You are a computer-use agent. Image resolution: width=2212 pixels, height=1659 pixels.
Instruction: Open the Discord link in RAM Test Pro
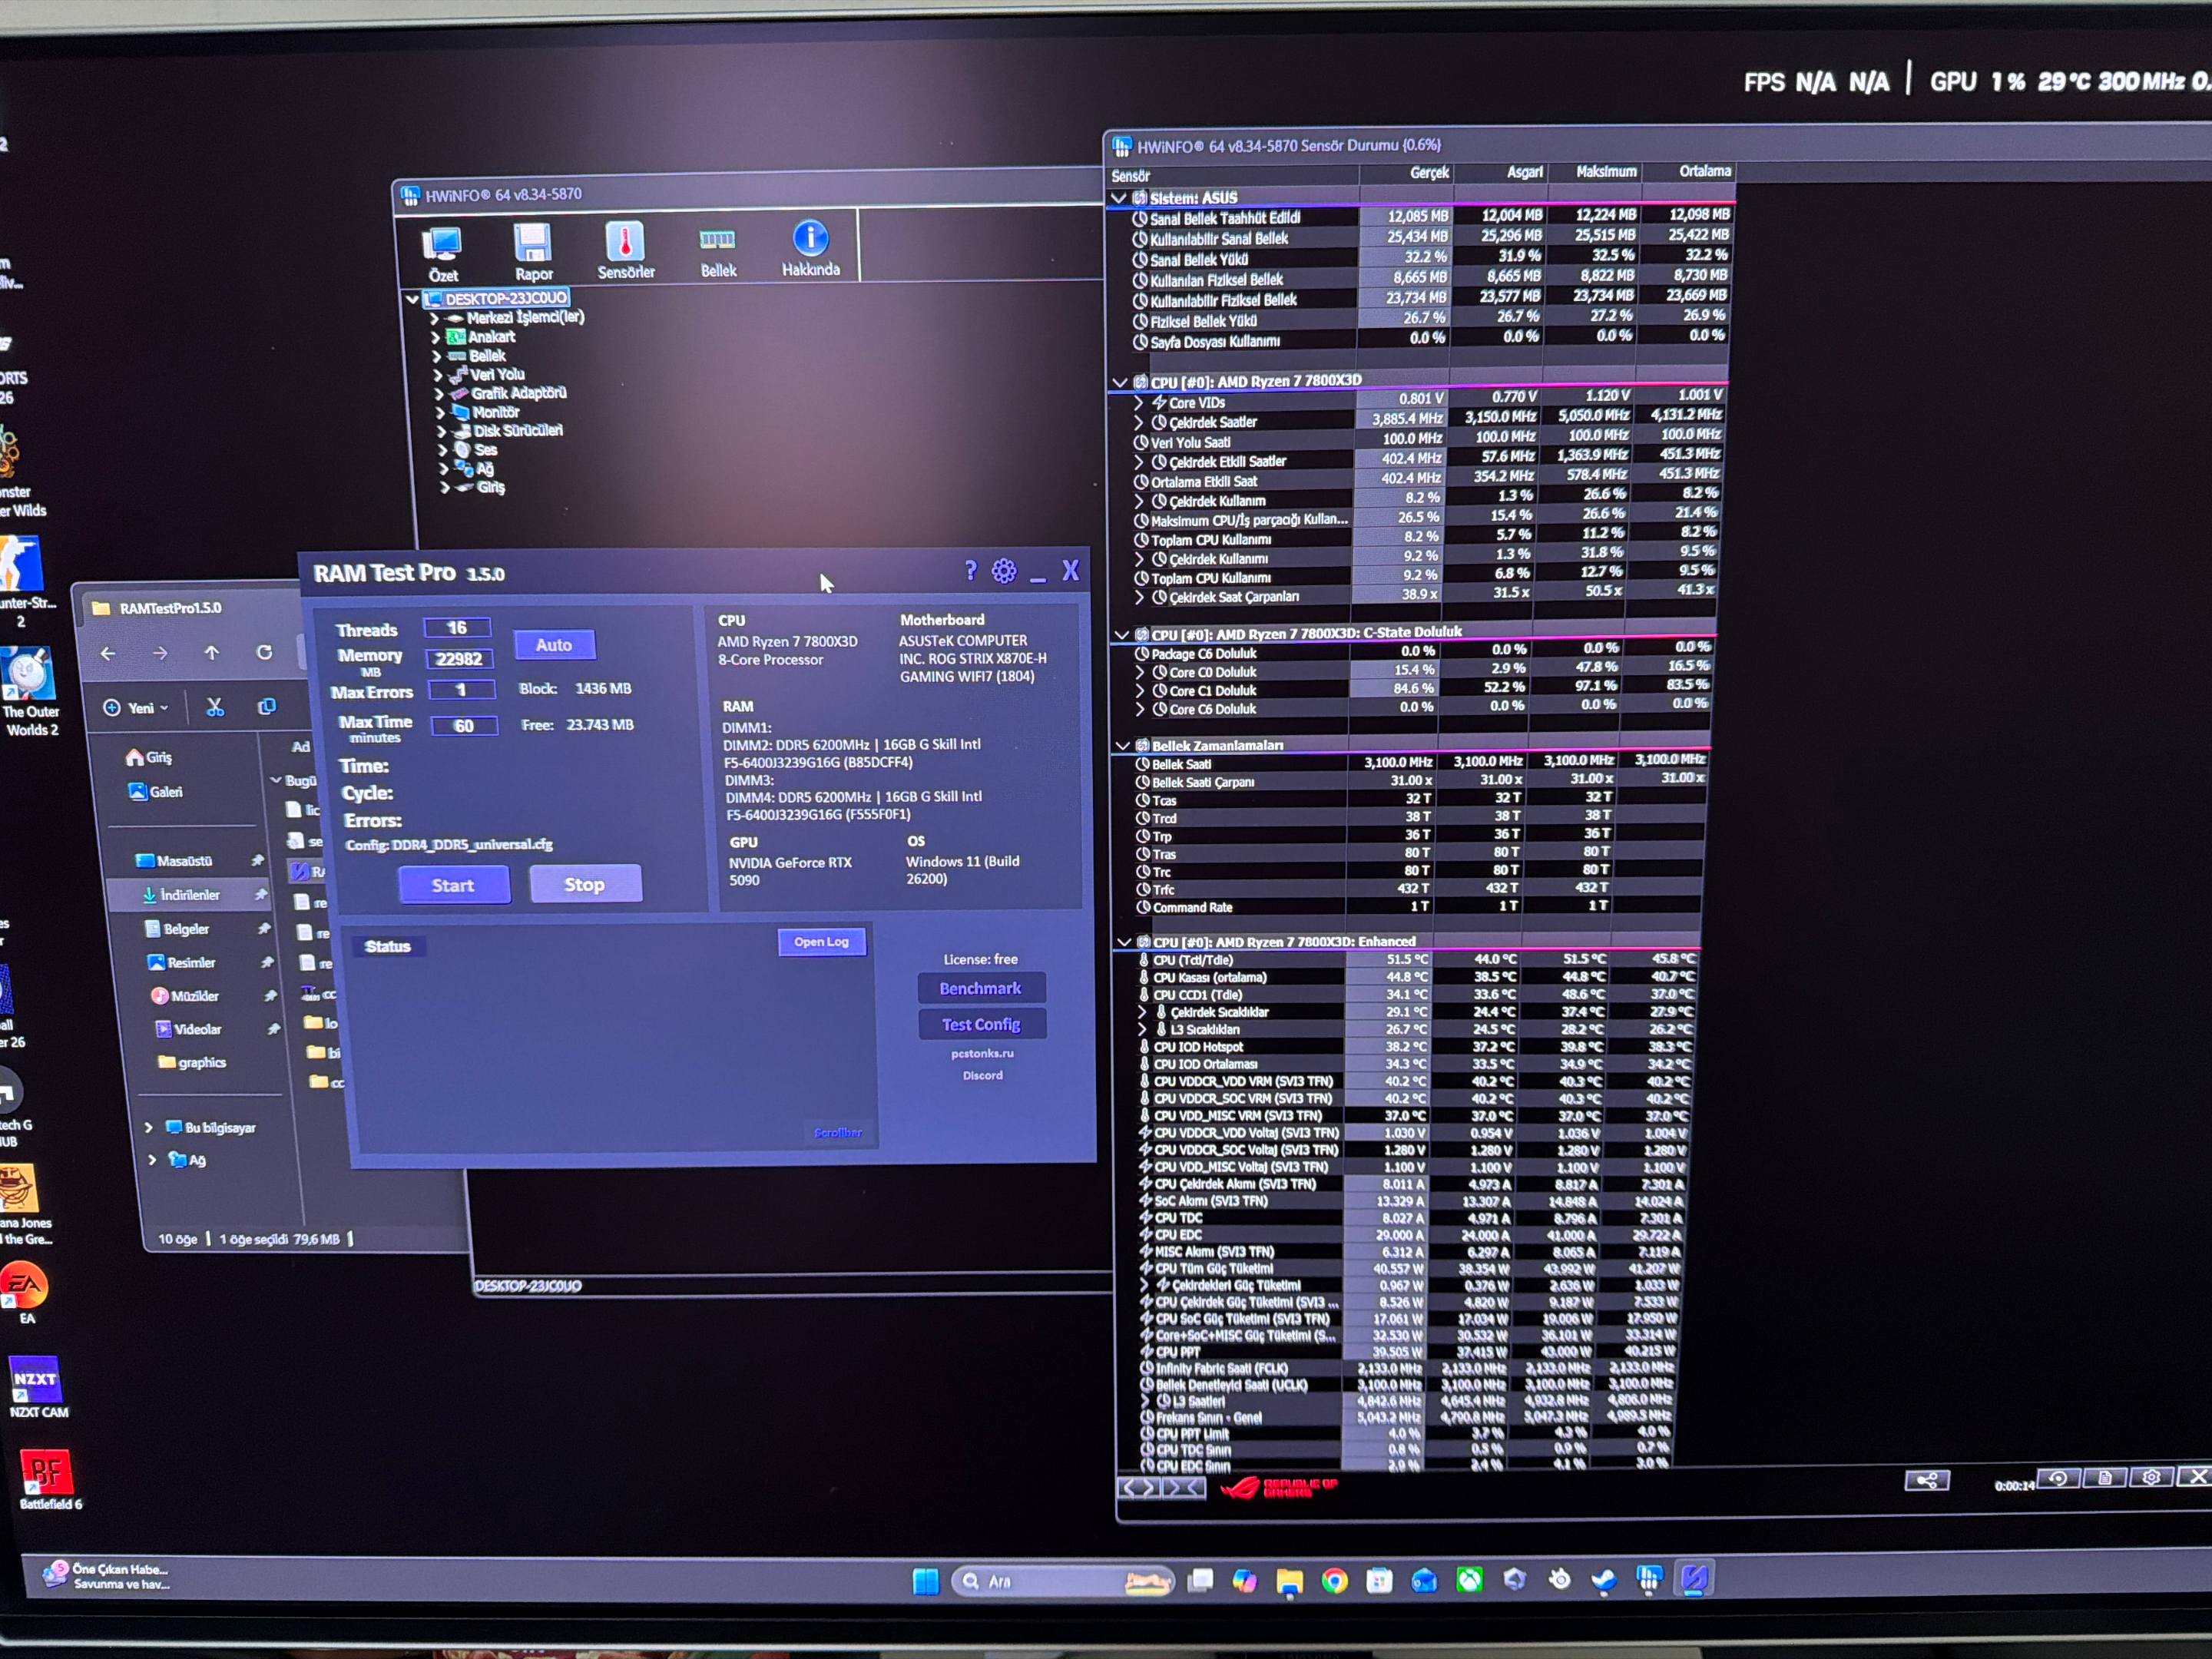pyautogui.click(x=983, y=1075)
